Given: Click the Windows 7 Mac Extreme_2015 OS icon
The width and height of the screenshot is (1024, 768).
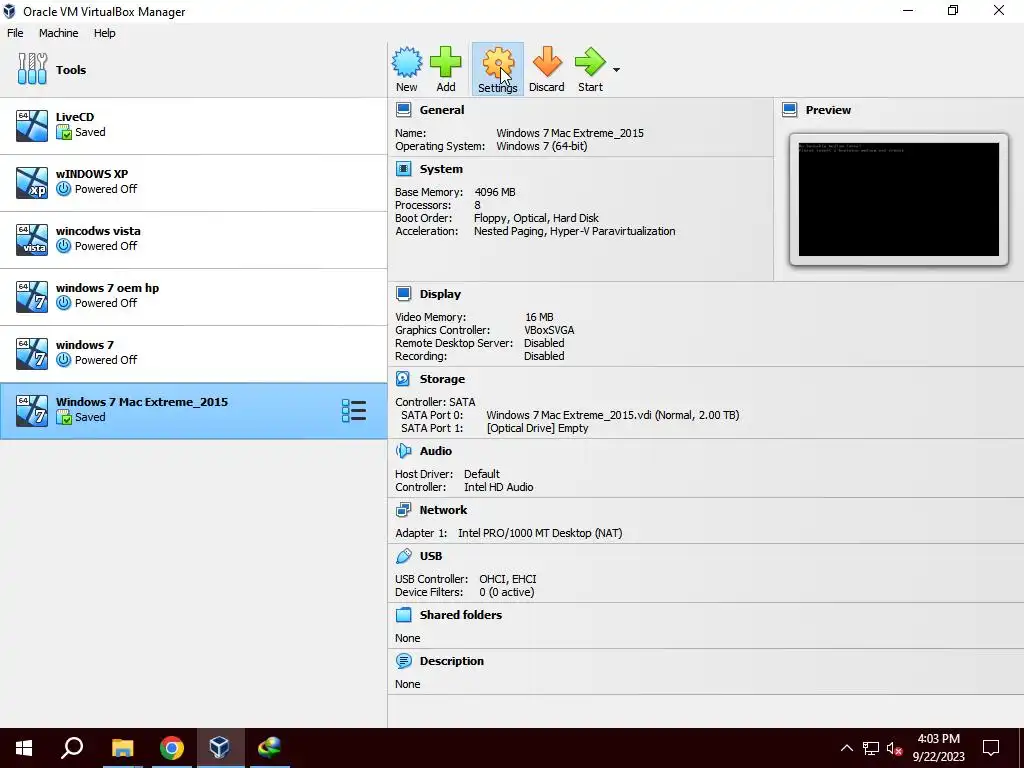Looking at the screenshot, I should point(32,411).
